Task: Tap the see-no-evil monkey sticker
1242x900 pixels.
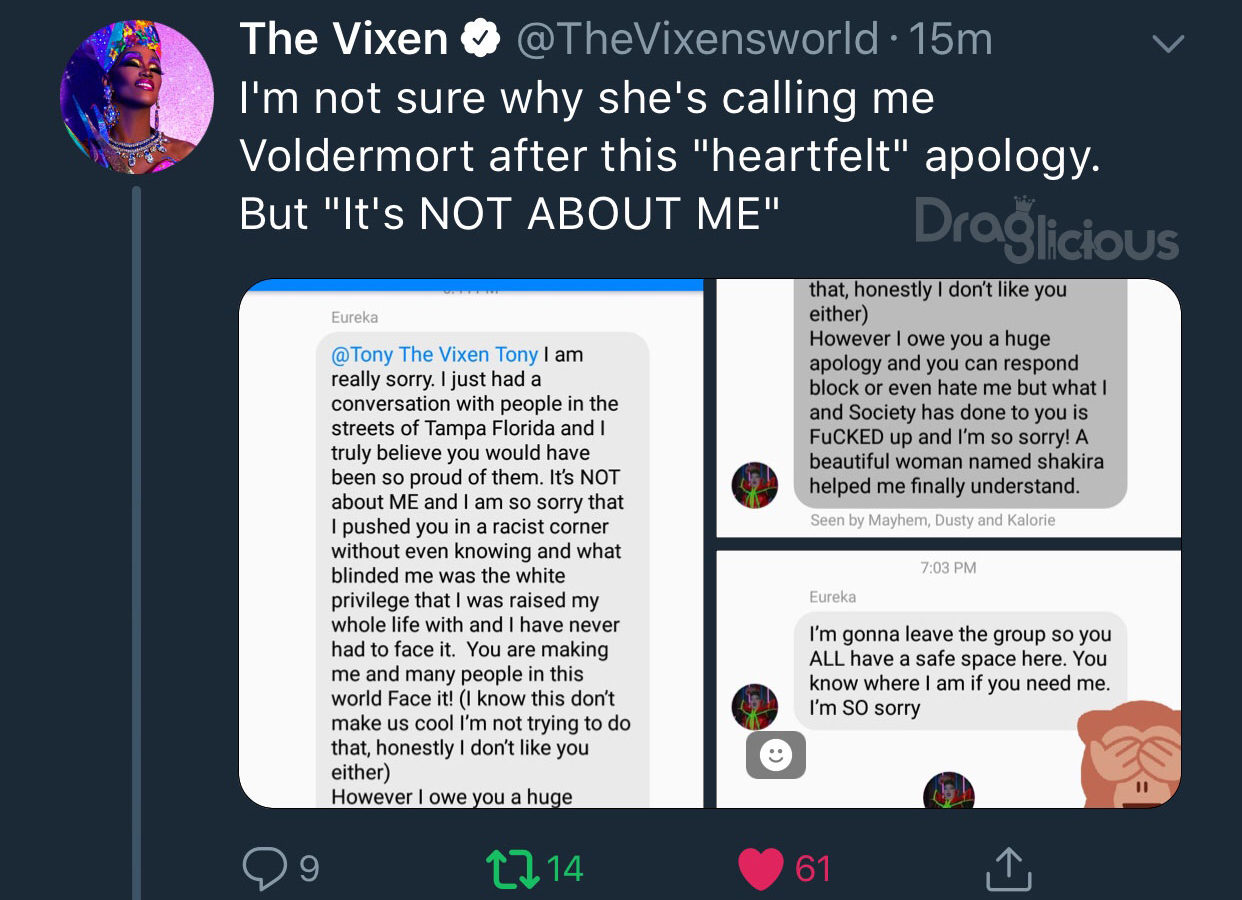Action: [x=1131, y=755]
